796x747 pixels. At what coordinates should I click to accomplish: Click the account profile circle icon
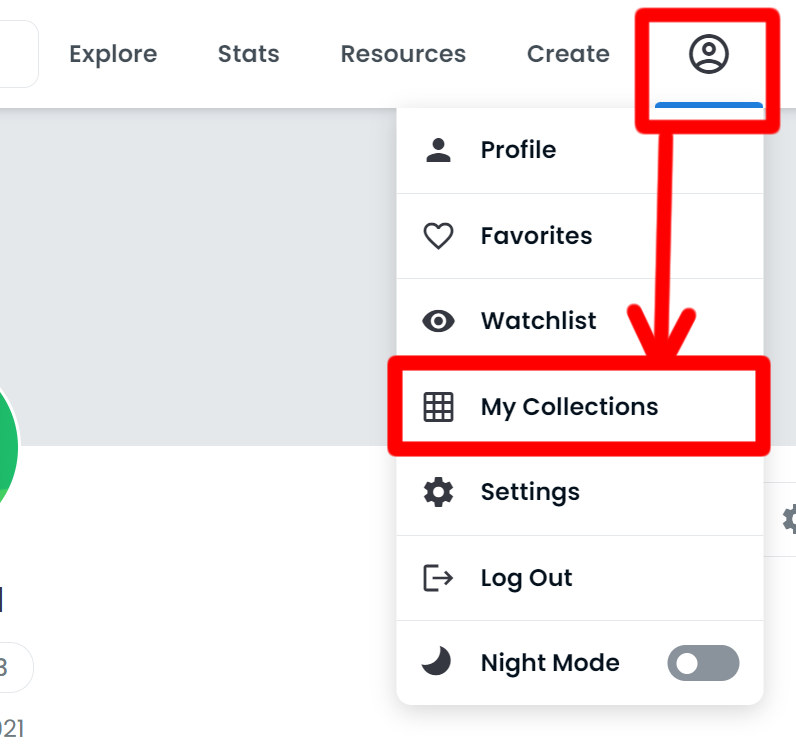[x=709, y=54]
